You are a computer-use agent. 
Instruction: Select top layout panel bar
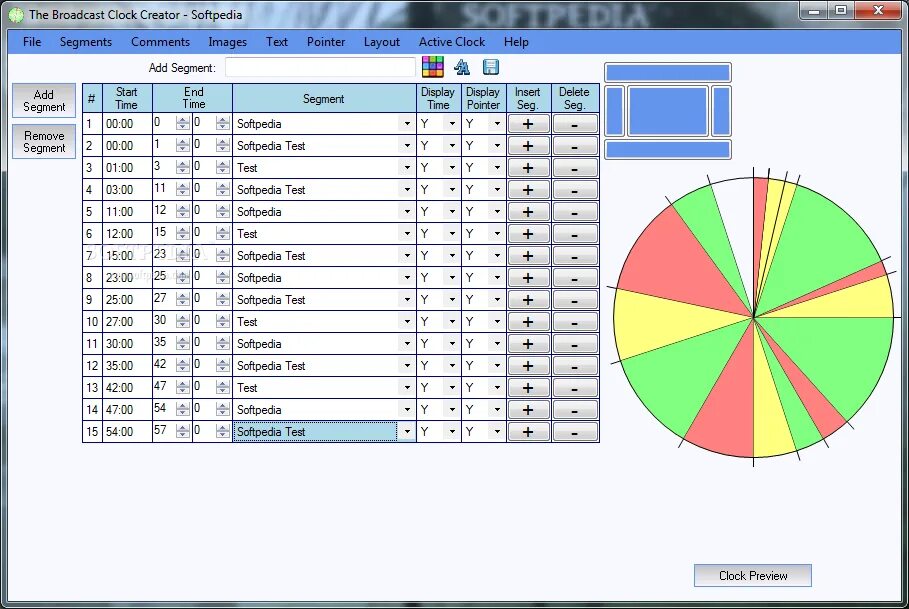click(x=667, y=72)
